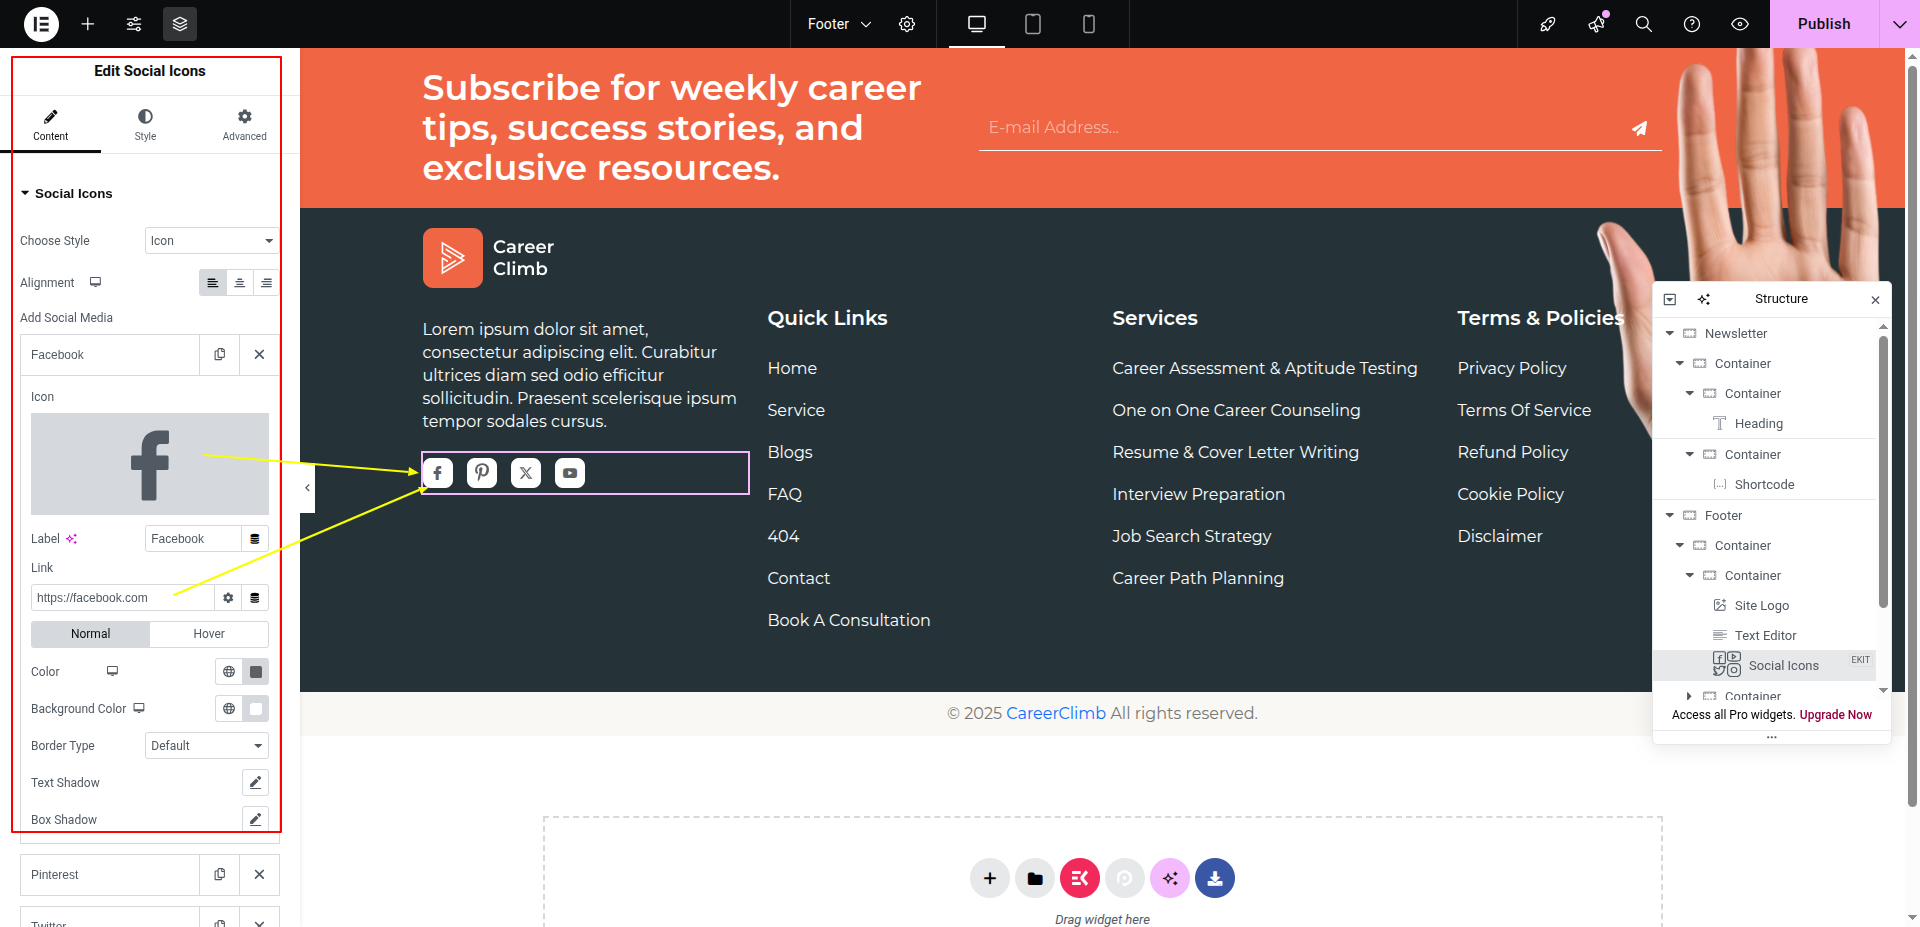Collapse the editor side panel
This screenshot has width=1920, height=927.
click(x=307, y=488)
